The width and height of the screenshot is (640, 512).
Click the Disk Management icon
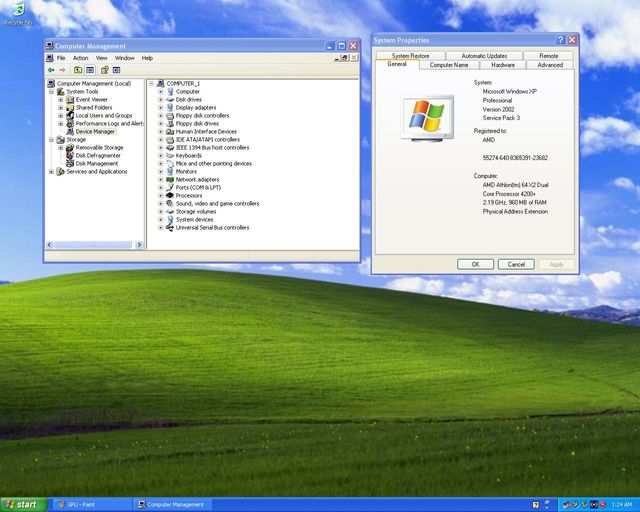point(70,164)
